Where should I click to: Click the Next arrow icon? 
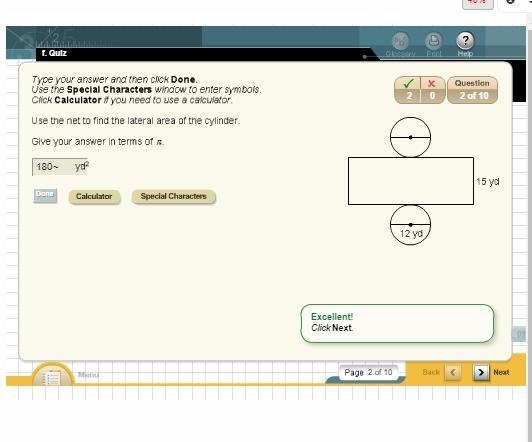tap(481, 372)
